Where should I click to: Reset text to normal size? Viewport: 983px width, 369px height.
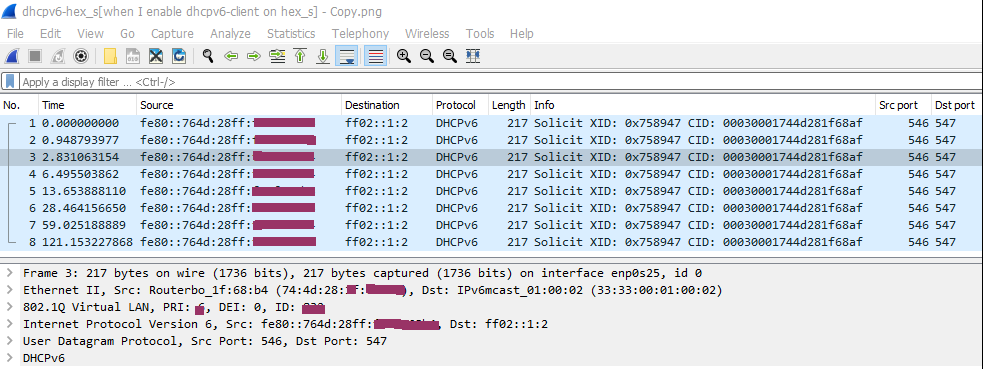tap(450, 56)
